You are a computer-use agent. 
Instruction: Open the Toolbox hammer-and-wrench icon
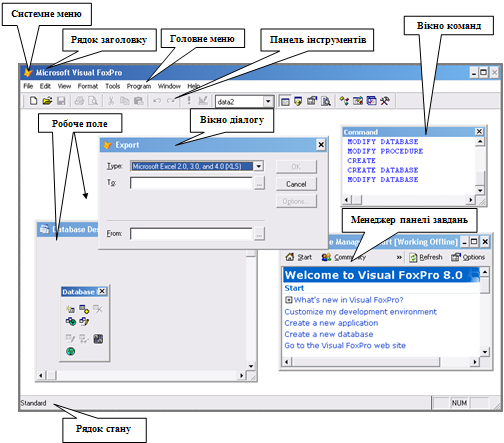(385, 101)
